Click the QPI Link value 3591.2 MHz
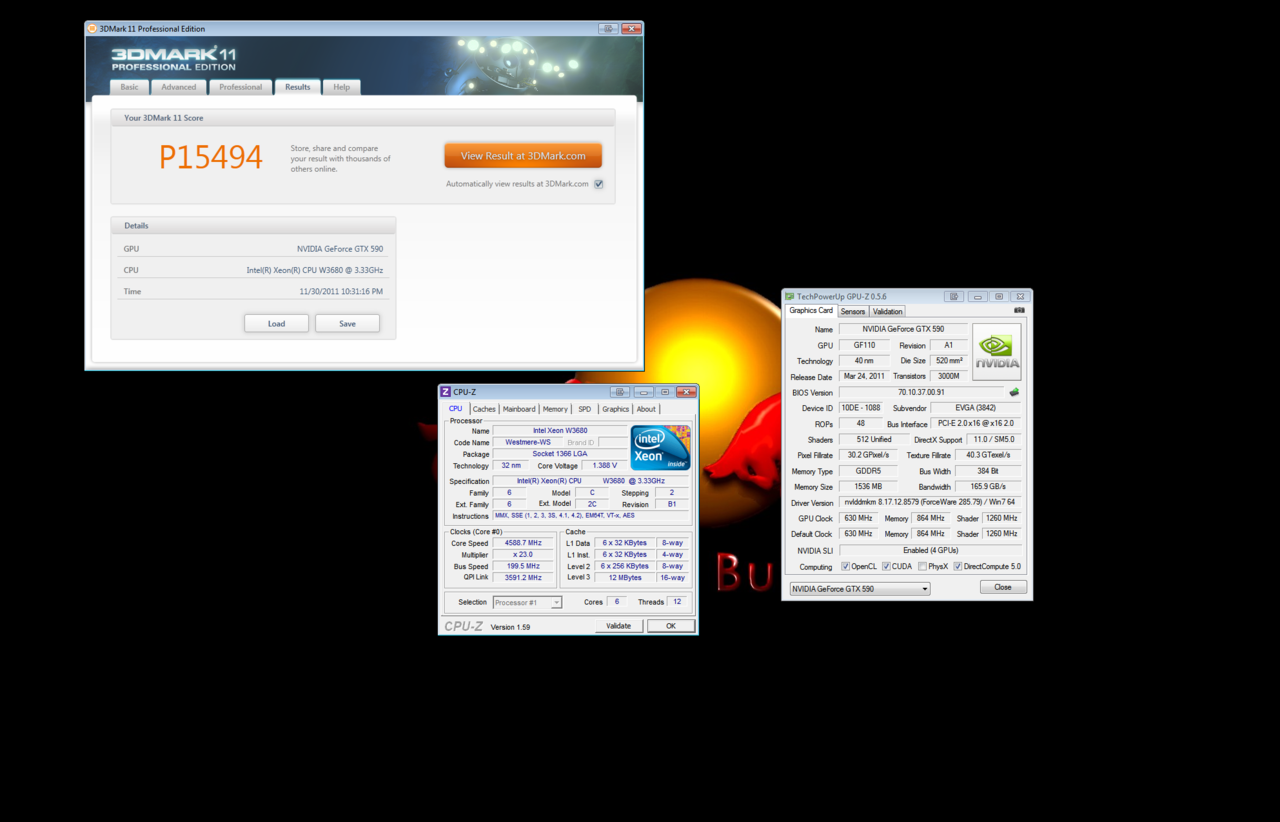This screenshot has width=1280, height=822. click(x=523, y=578)
